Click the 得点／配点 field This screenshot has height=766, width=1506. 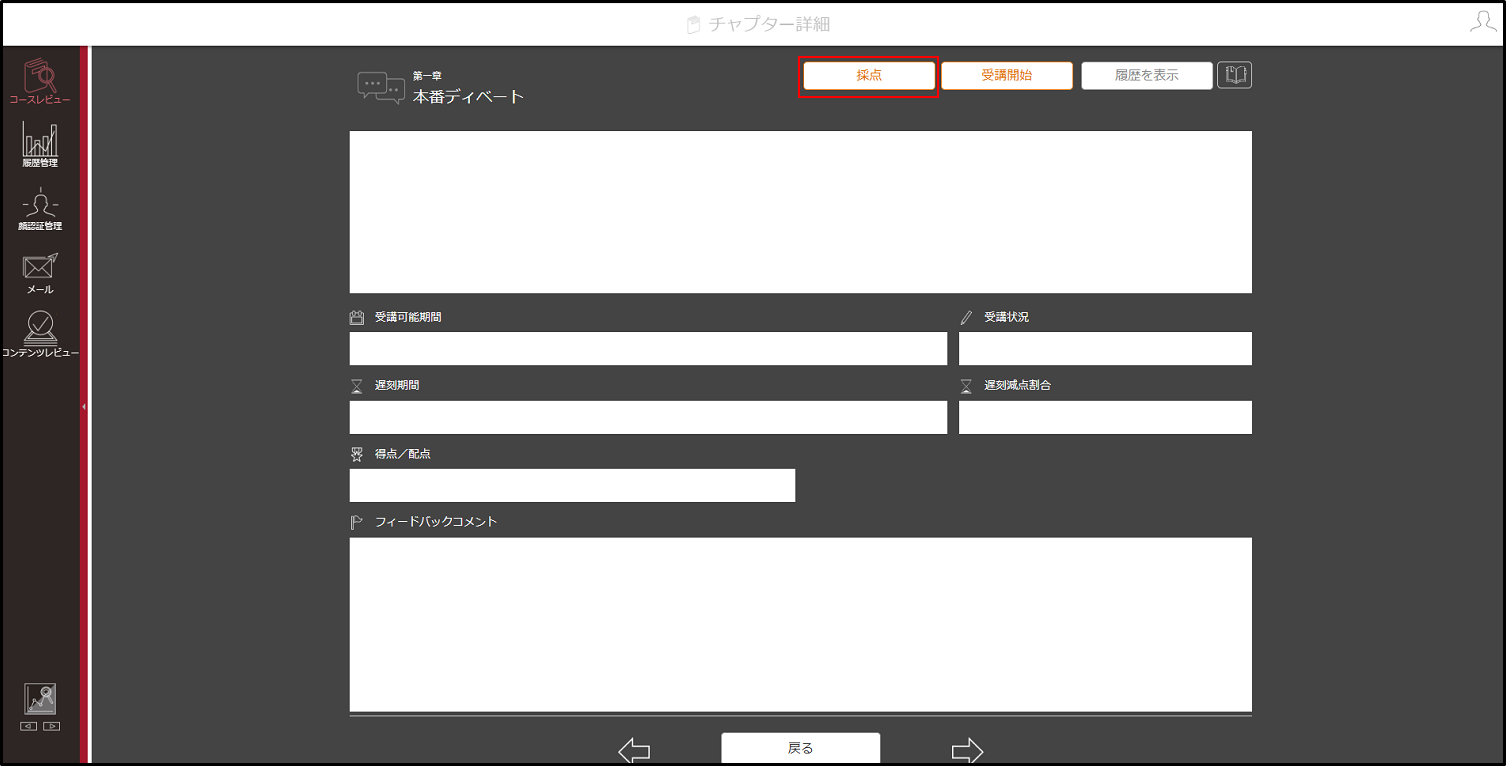coord(572,486)
